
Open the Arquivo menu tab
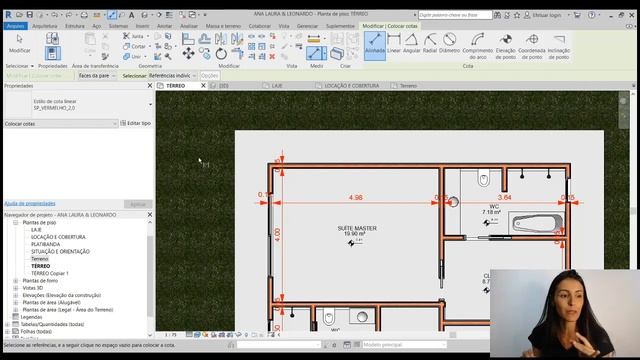tap(16, 26)
